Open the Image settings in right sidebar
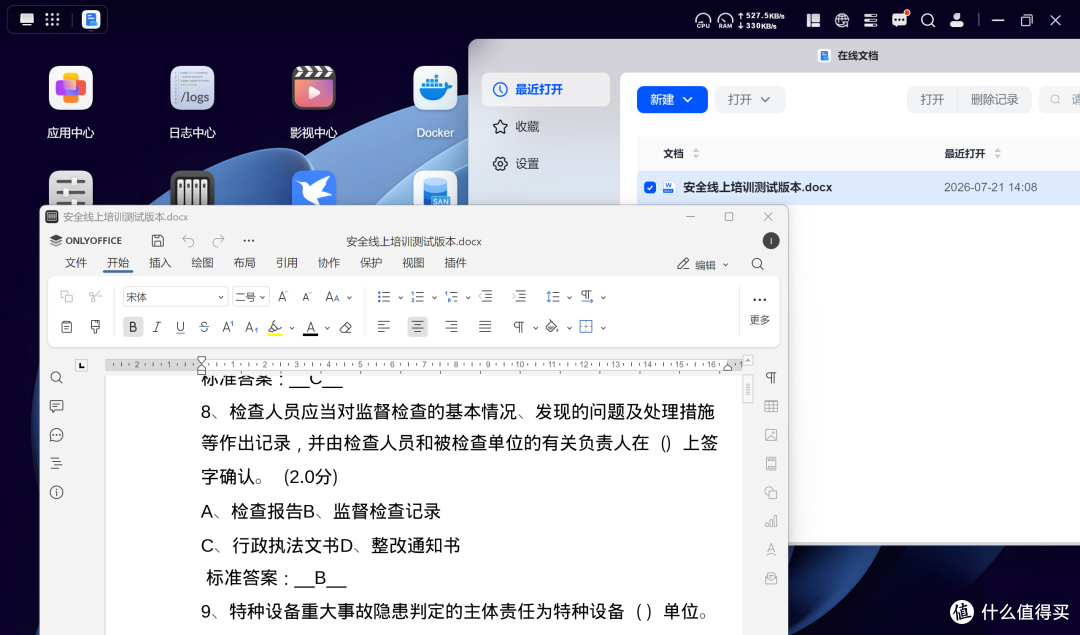The width and height of the screenshot is (1080, 635). (771, 435)
